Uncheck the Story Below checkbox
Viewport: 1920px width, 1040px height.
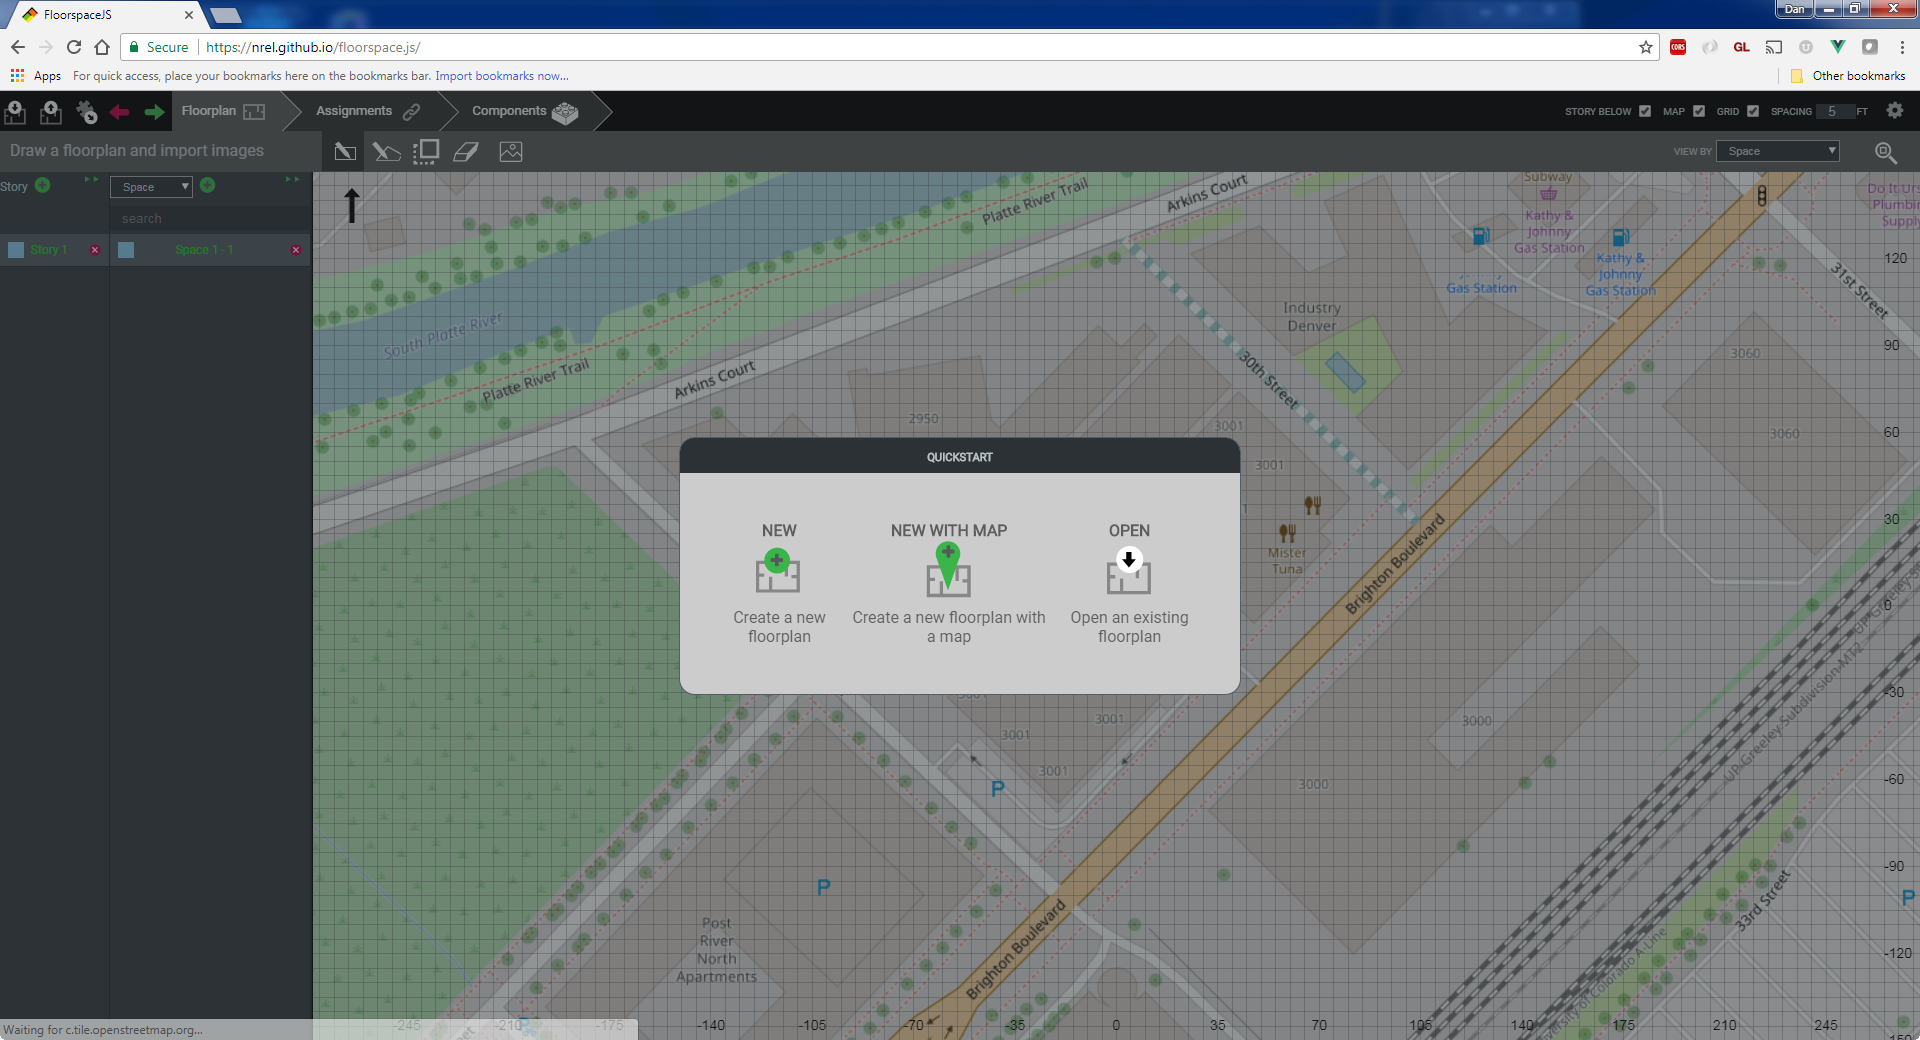(x=1645, y=111)
